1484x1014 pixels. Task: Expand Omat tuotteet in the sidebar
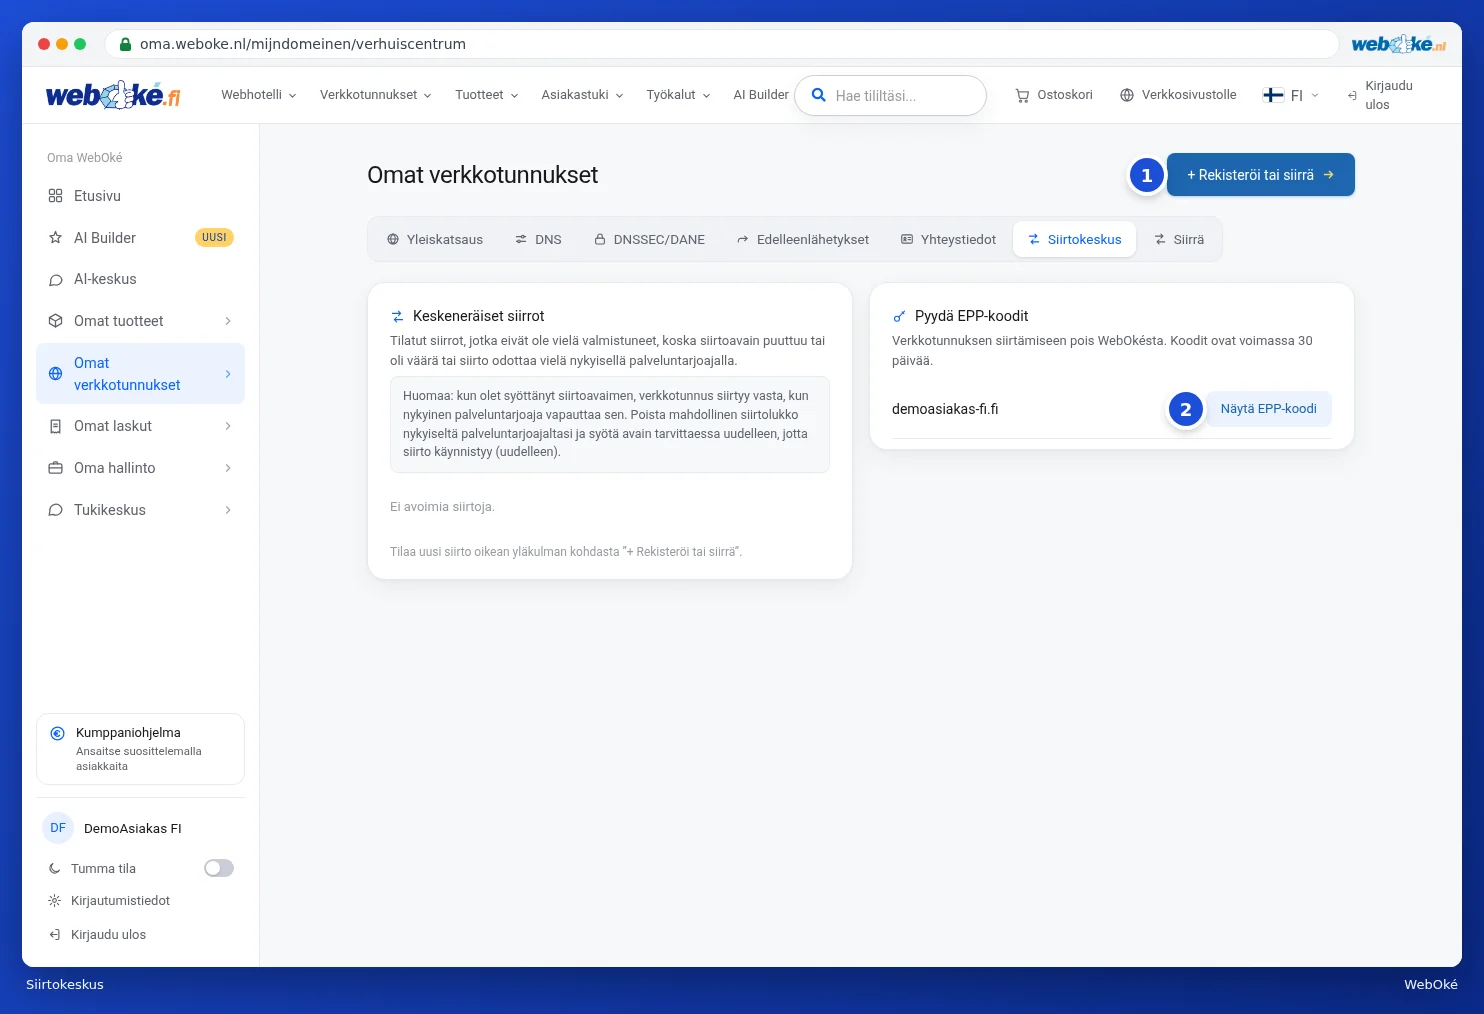pyautogui.click(x=140, y=321)
